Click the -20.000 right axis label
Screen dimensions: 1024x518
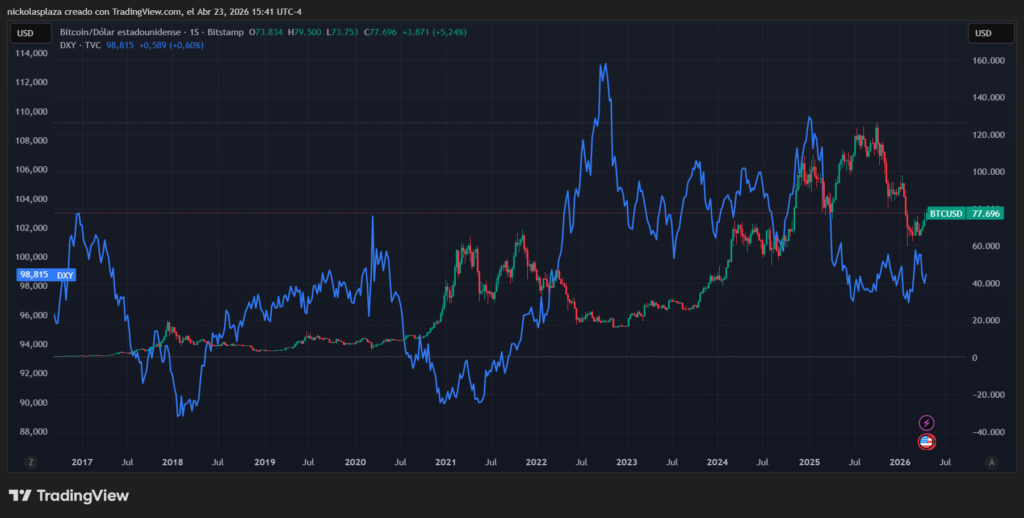pyautogui.click(x=989, y=395)
